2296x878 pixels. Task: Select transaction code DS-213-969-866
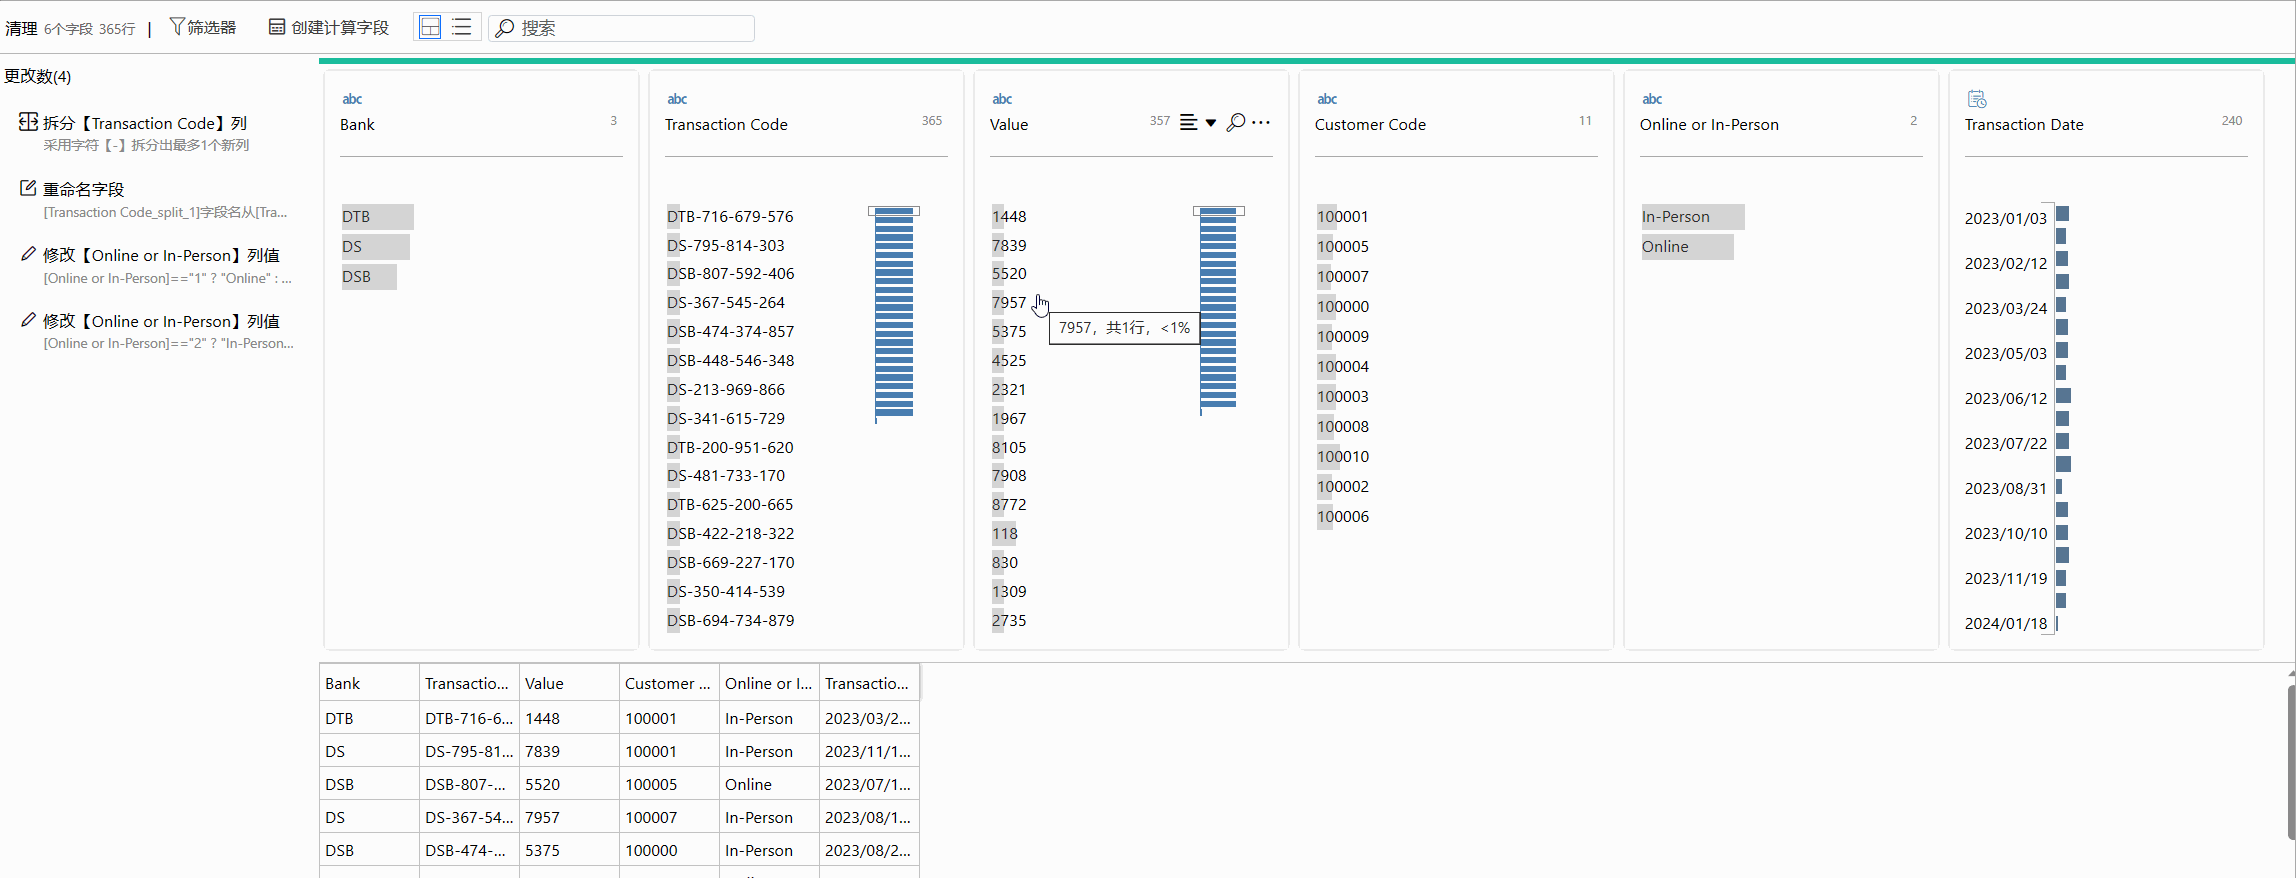tap(726, 390)
